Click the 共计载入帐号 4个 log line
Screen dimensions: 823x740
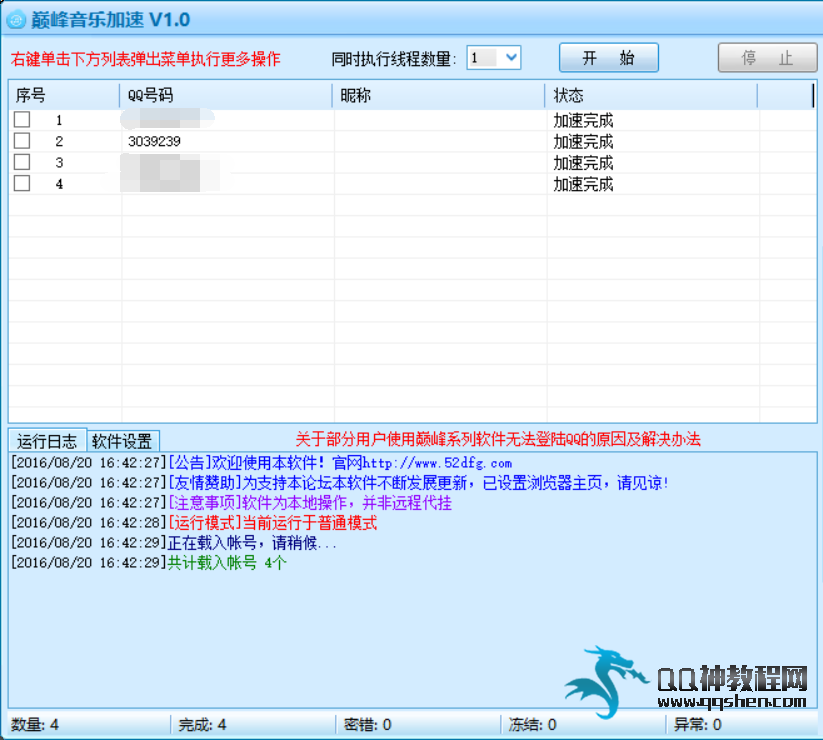(149, 563)
